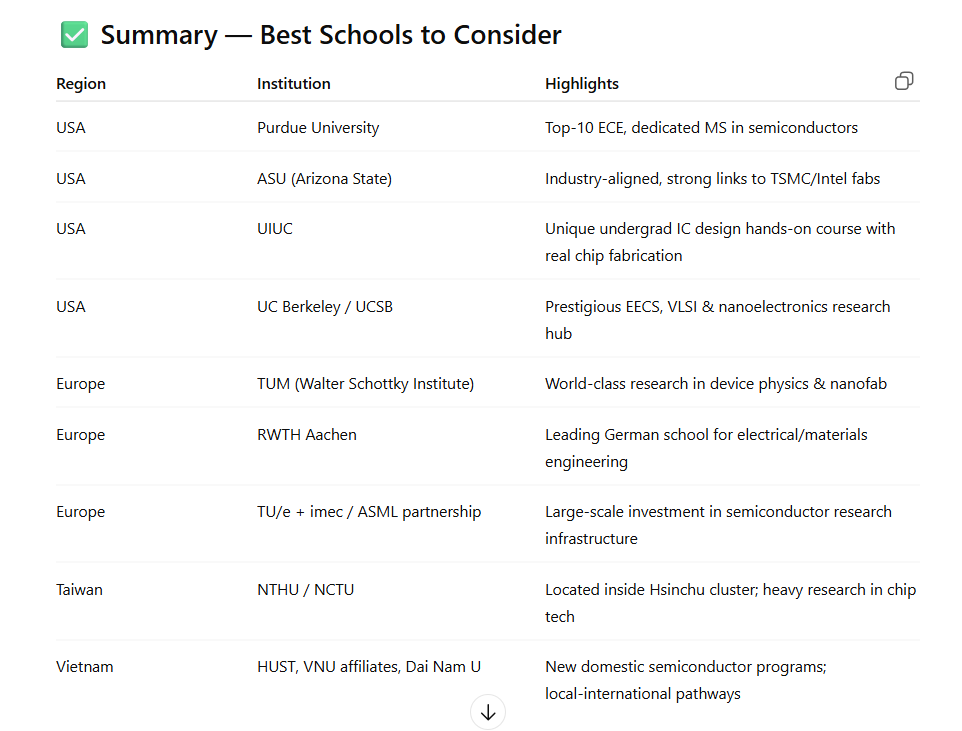The image size is (962, 731).
Task: Click the RWTH Aachen cell
Action: point(307,435)
